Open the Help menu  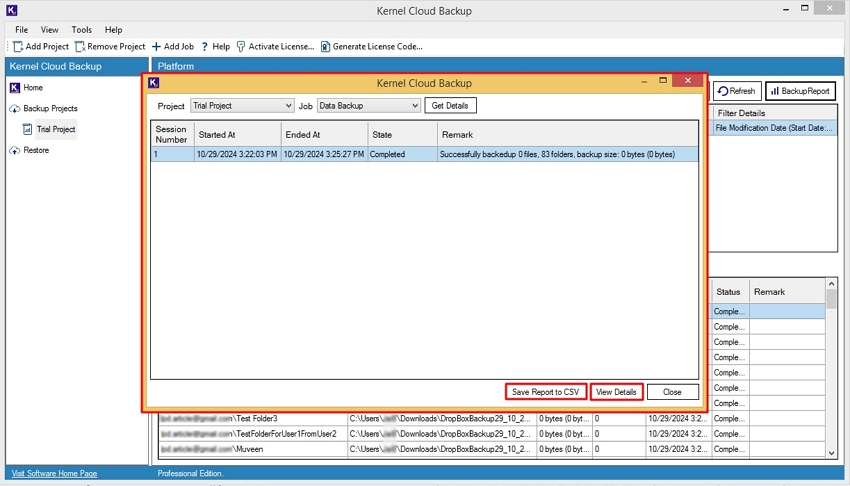click(x=113, y=30)
